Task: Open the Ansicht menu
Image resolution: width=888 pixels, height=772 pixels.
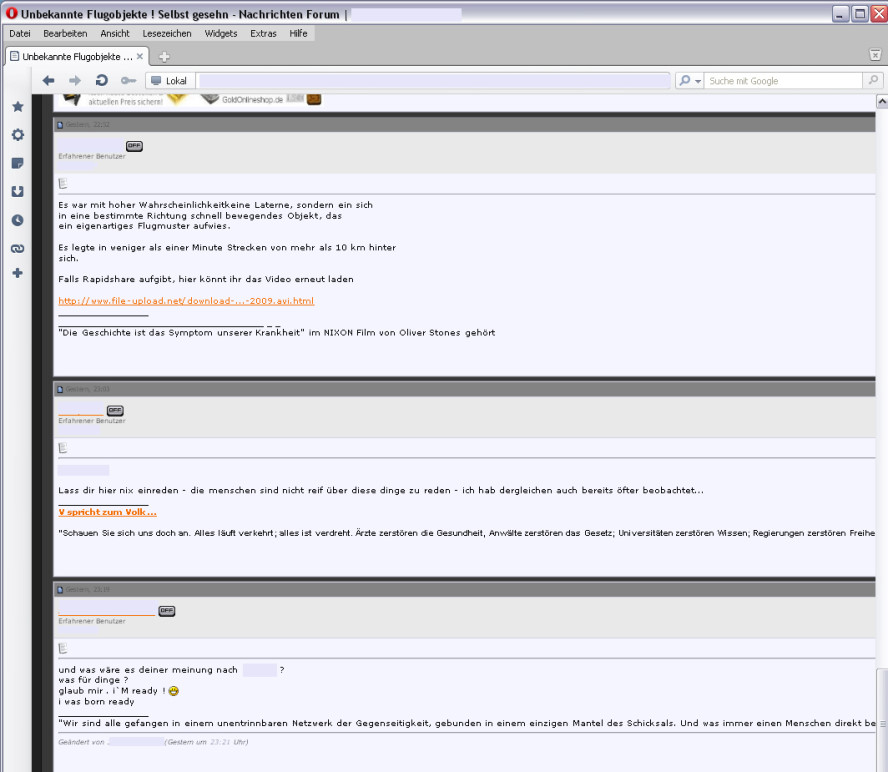Action: [x=115, y=33]
